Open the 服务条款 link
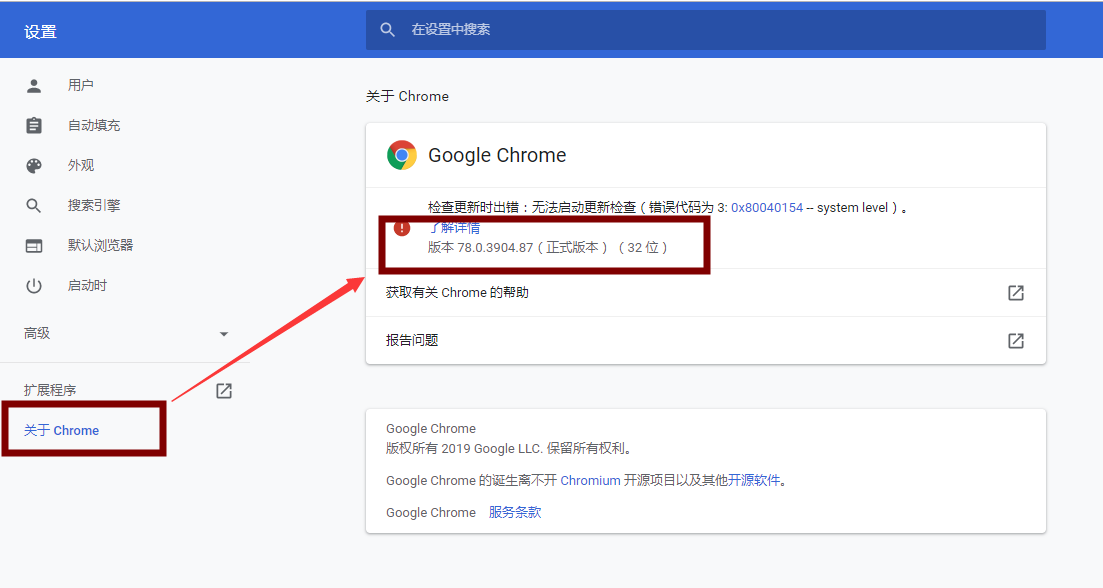Screen dimensions: 1103x588 coord(515,513)
